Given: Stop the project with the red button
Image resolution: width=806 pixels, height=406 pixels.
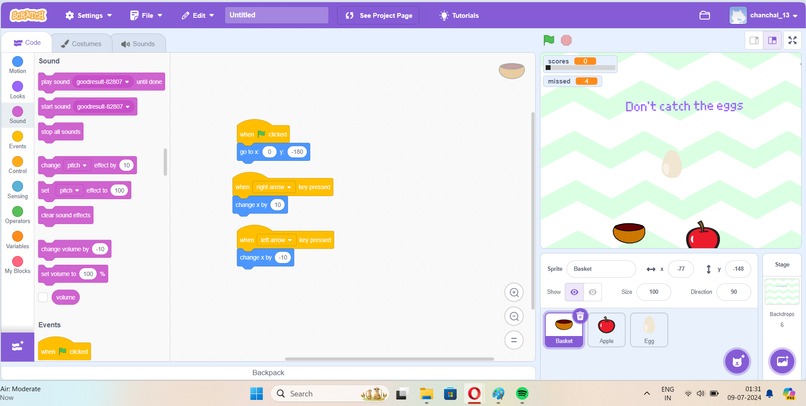Looking at the screenshot, I should point(566,40).
